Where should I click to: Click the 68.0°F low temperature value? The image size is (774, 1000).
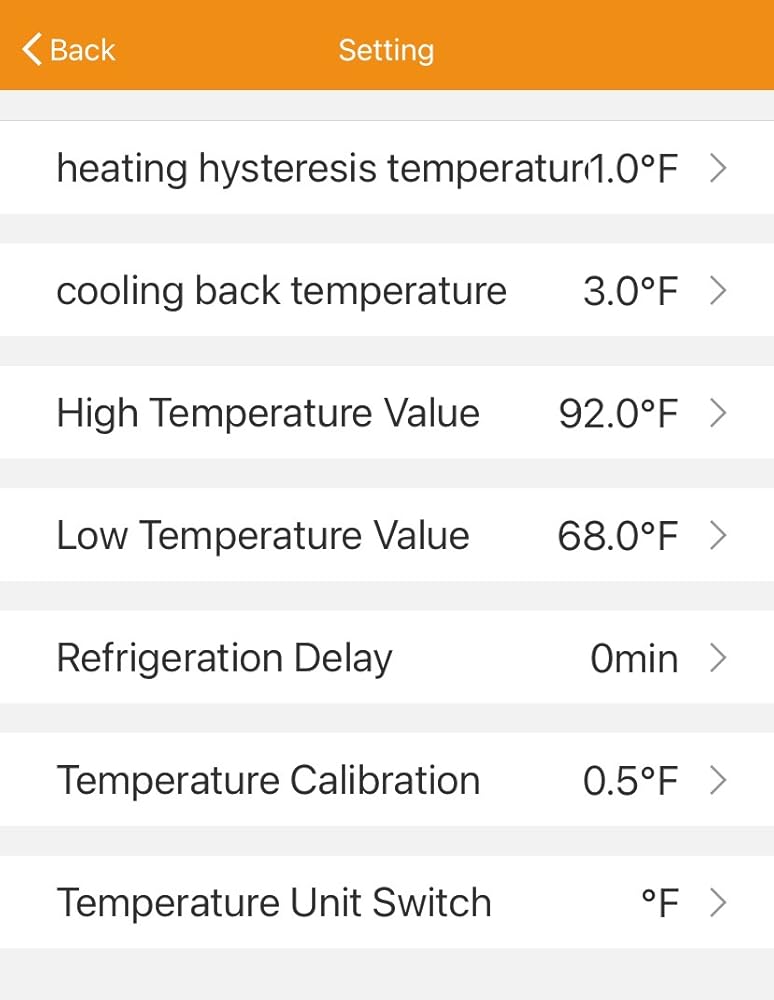[617, 535]
